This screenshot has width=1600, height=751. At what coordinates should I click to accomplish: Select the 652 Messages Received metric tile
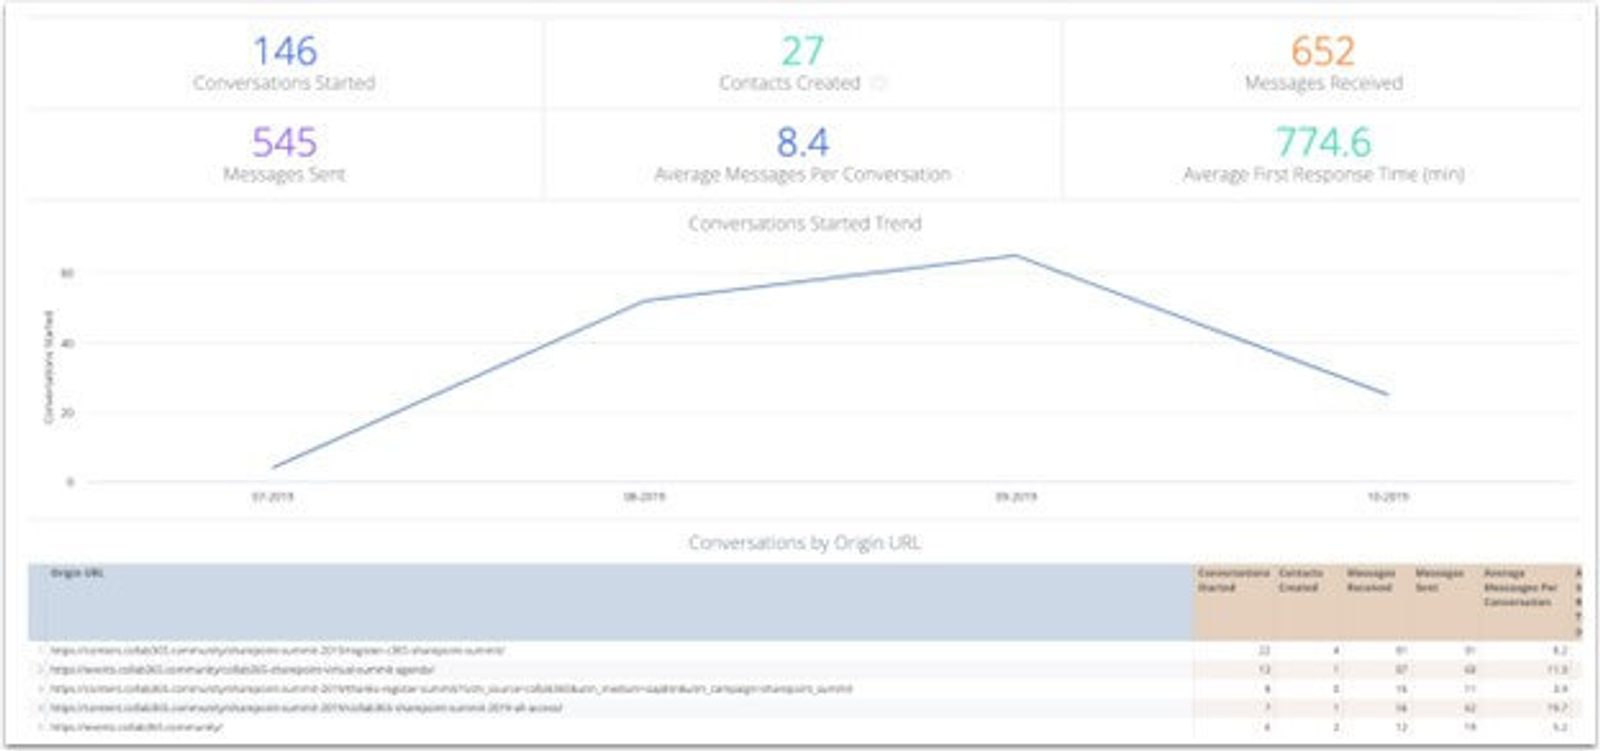[1322, 63]
